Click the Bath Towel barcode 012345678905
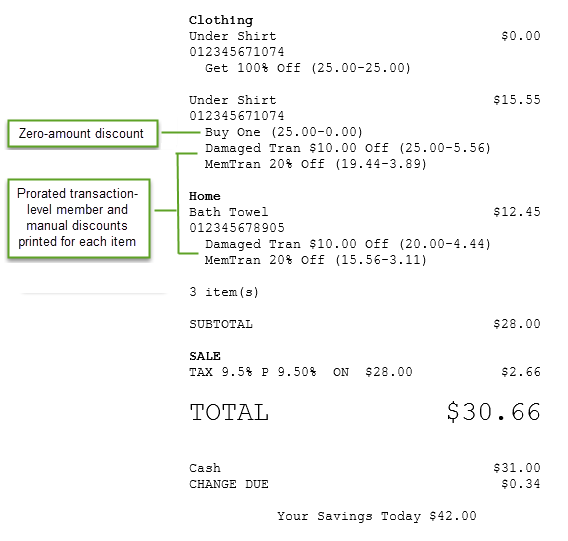 pos(237,228)
